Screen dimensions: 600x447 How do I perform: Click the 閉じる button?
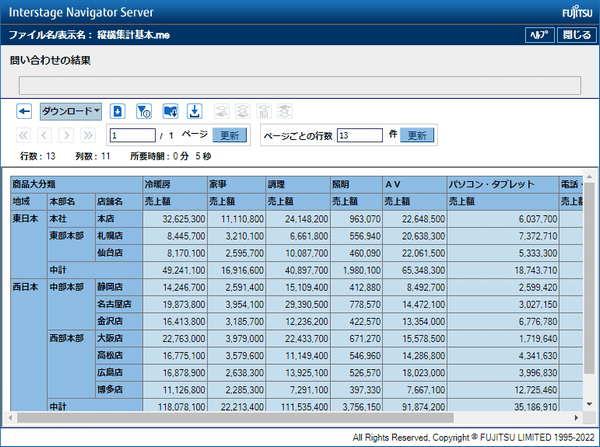pos(577,35)
